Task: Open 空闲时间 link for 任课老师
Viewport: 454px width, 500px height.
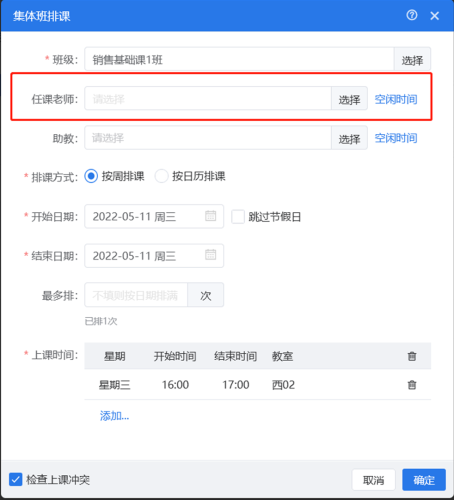Action: click(x=396, y=99)
